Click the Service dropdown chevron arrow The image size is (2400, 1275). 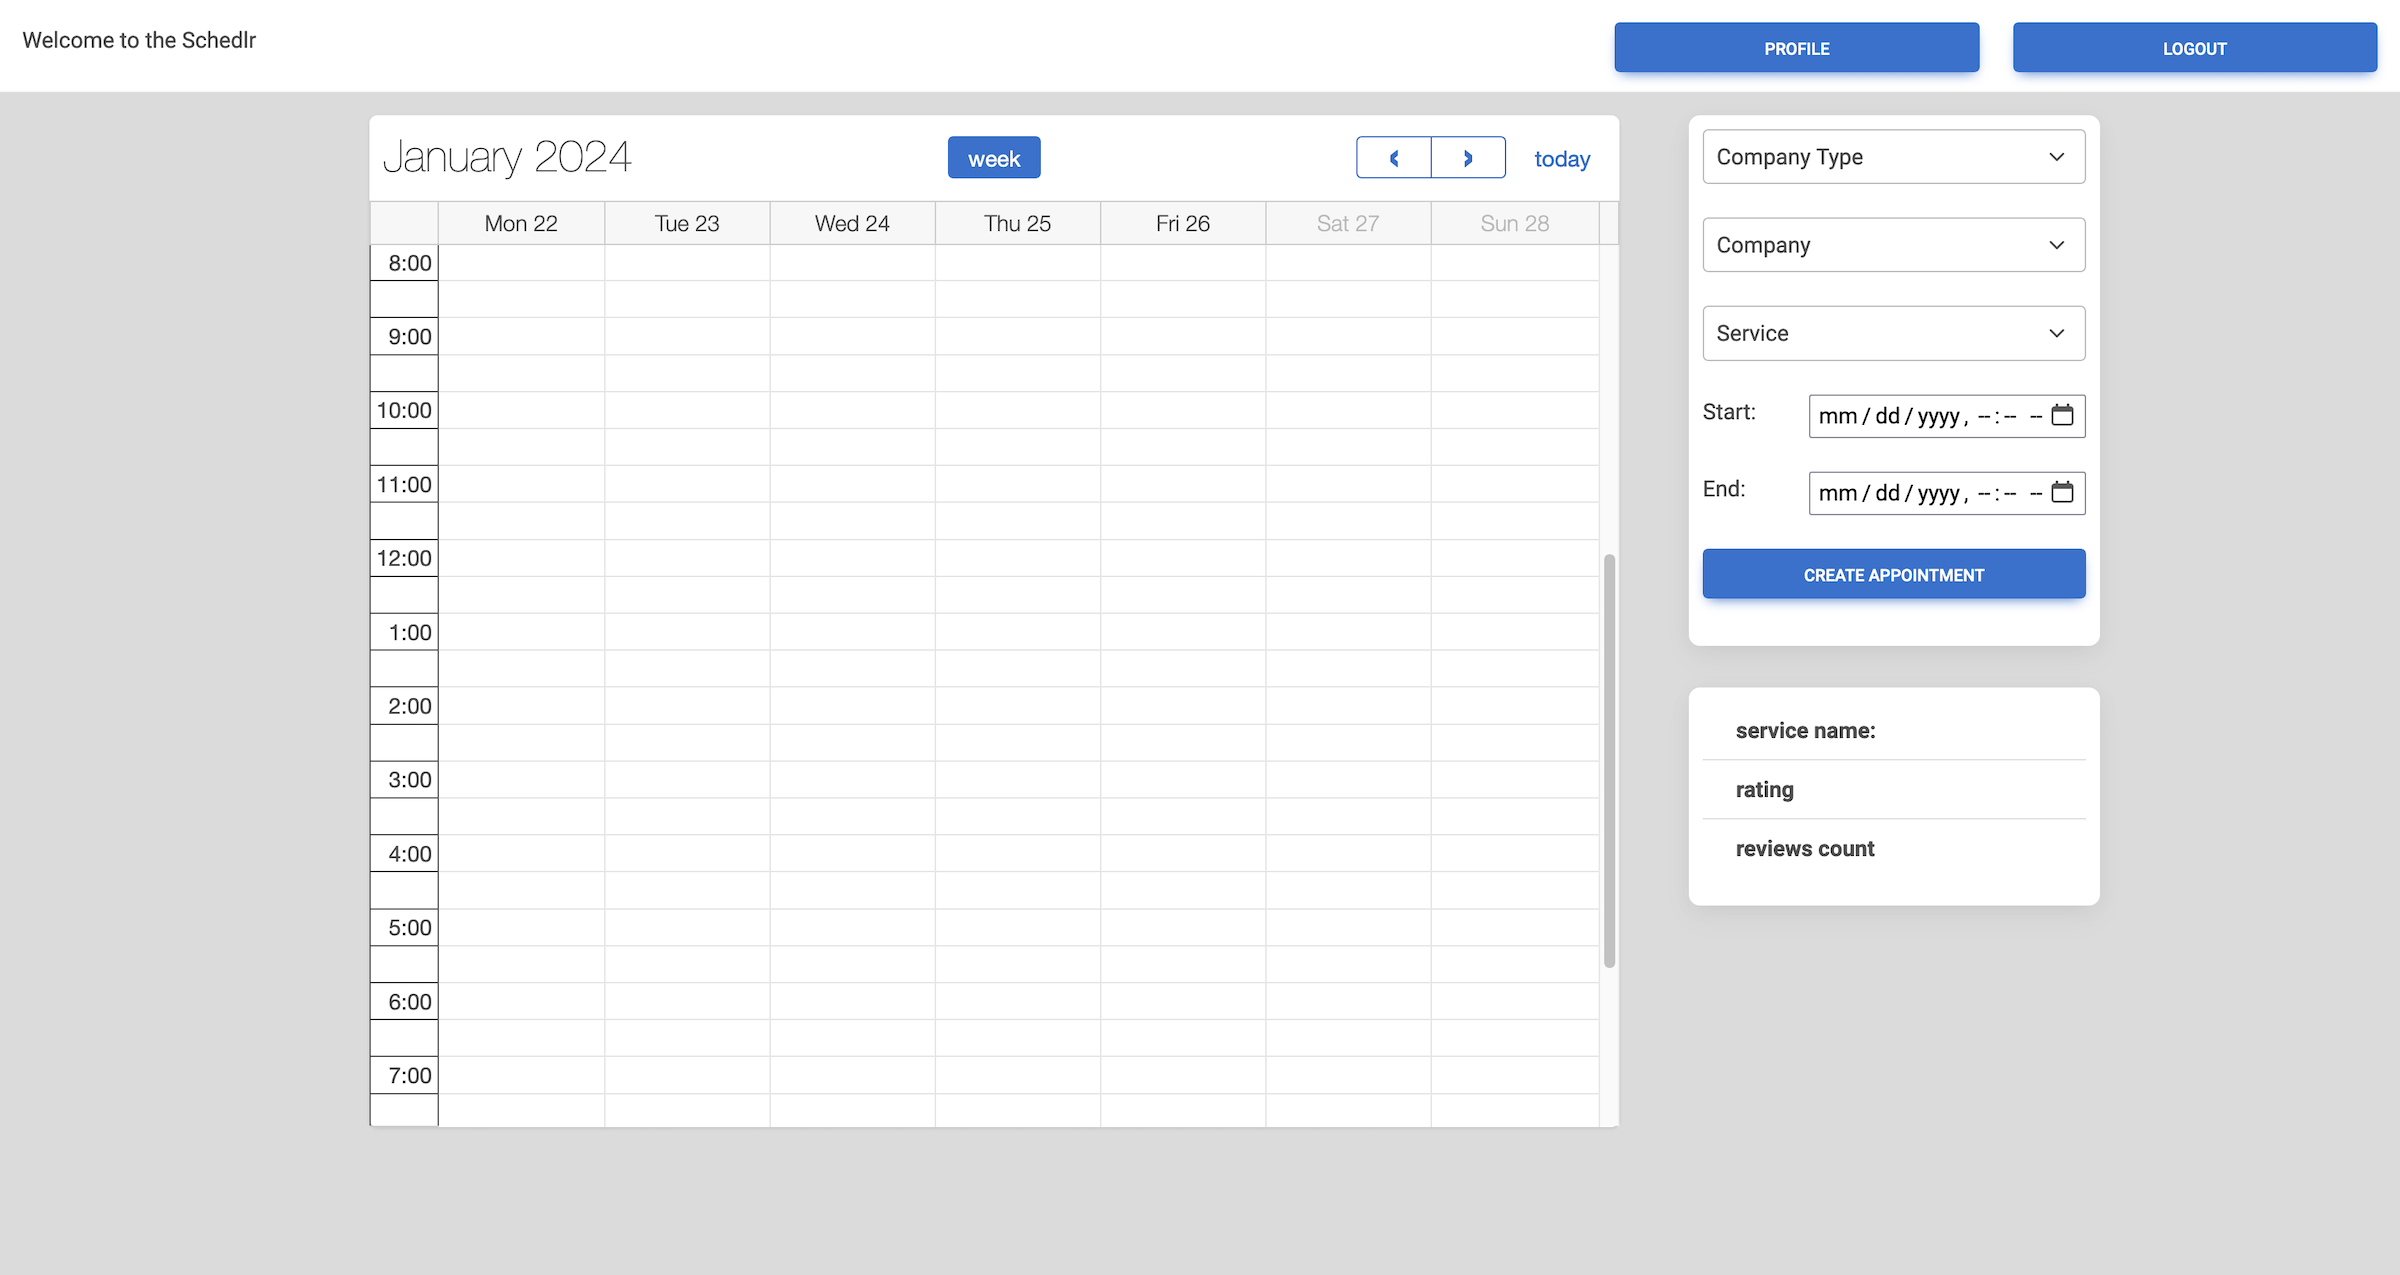[x=2056, y=333]
